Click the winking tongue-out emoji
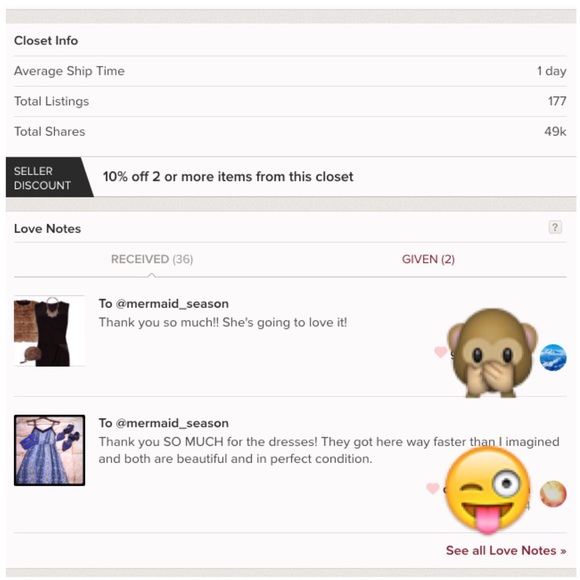 (x=488, y=490)
